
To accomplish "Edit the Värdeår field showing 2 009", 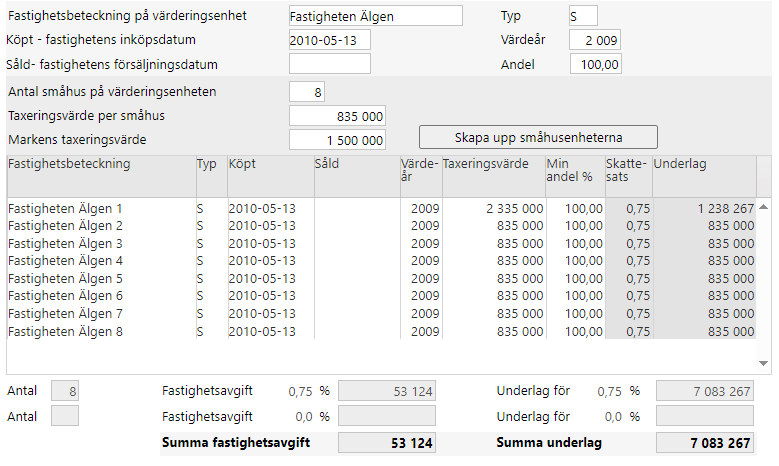I will [x=595, y=40].
